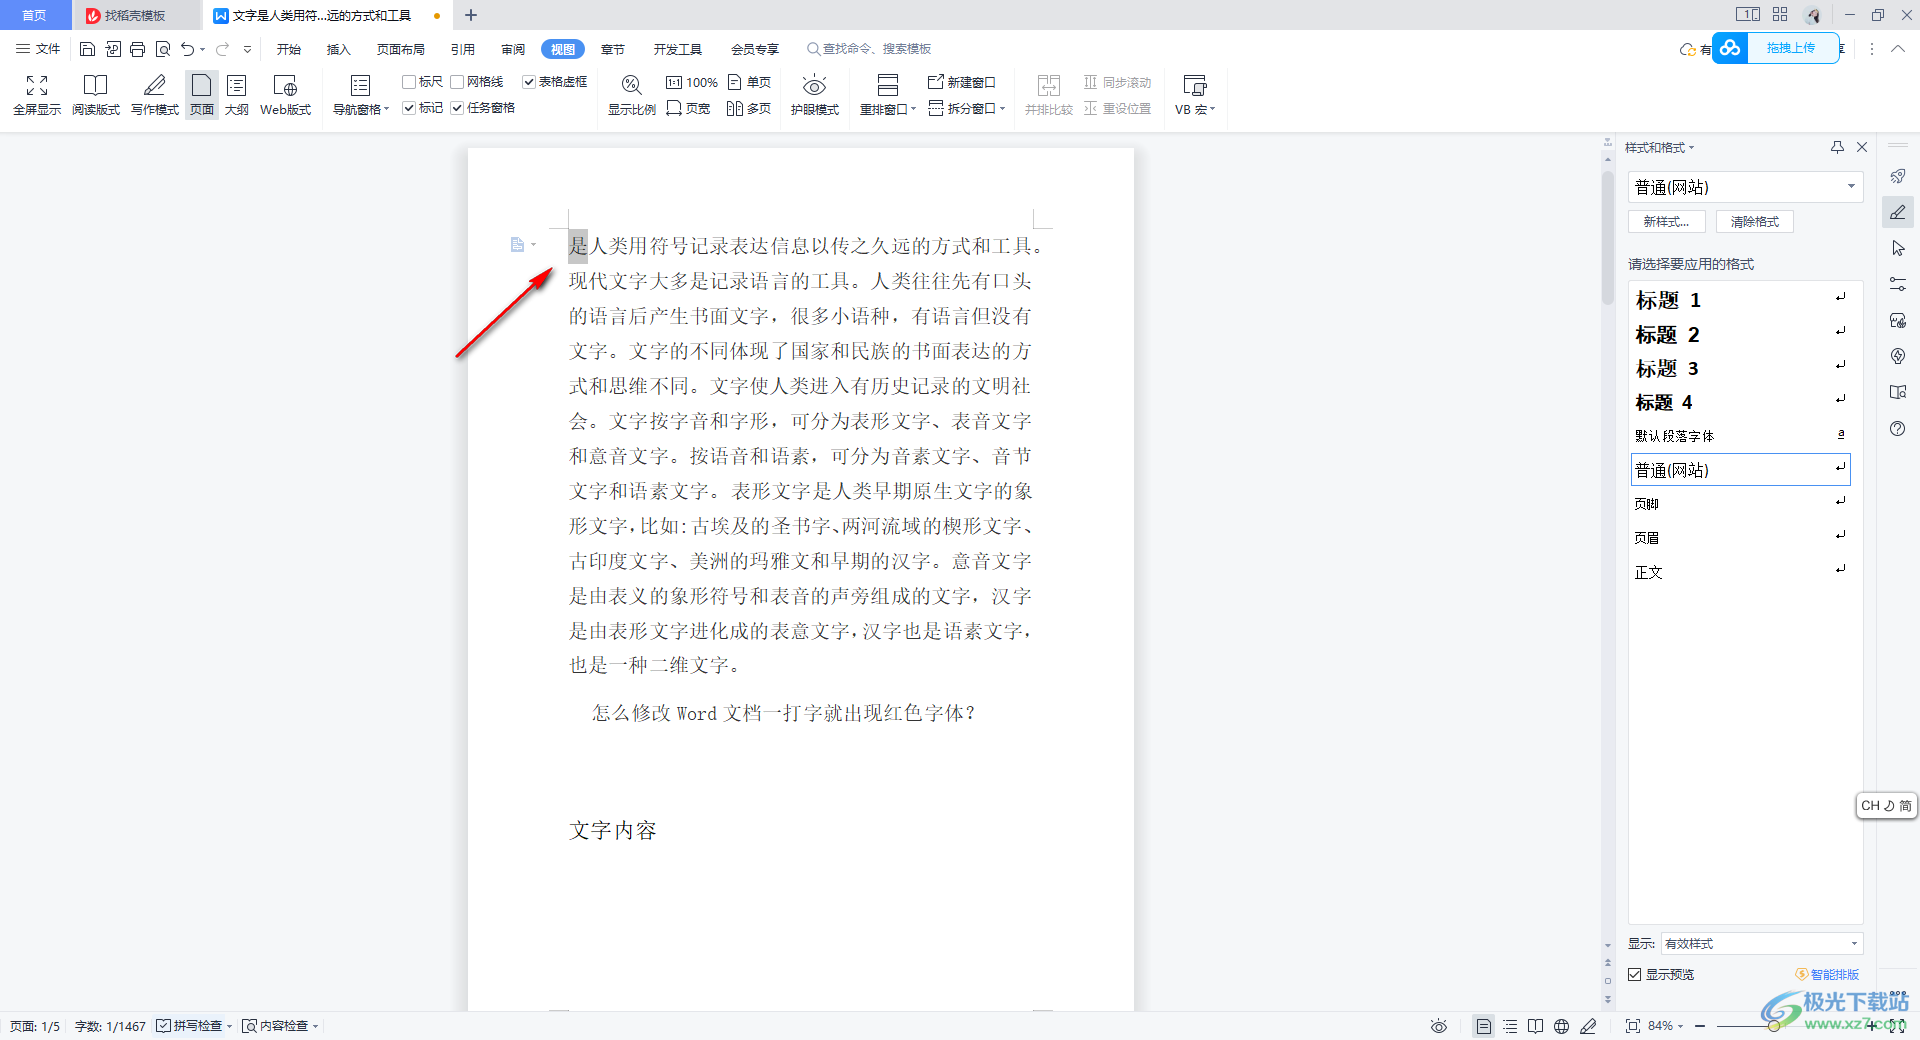
Task: Open the 插入 ribbon tab
Action: tap(339, 49)
